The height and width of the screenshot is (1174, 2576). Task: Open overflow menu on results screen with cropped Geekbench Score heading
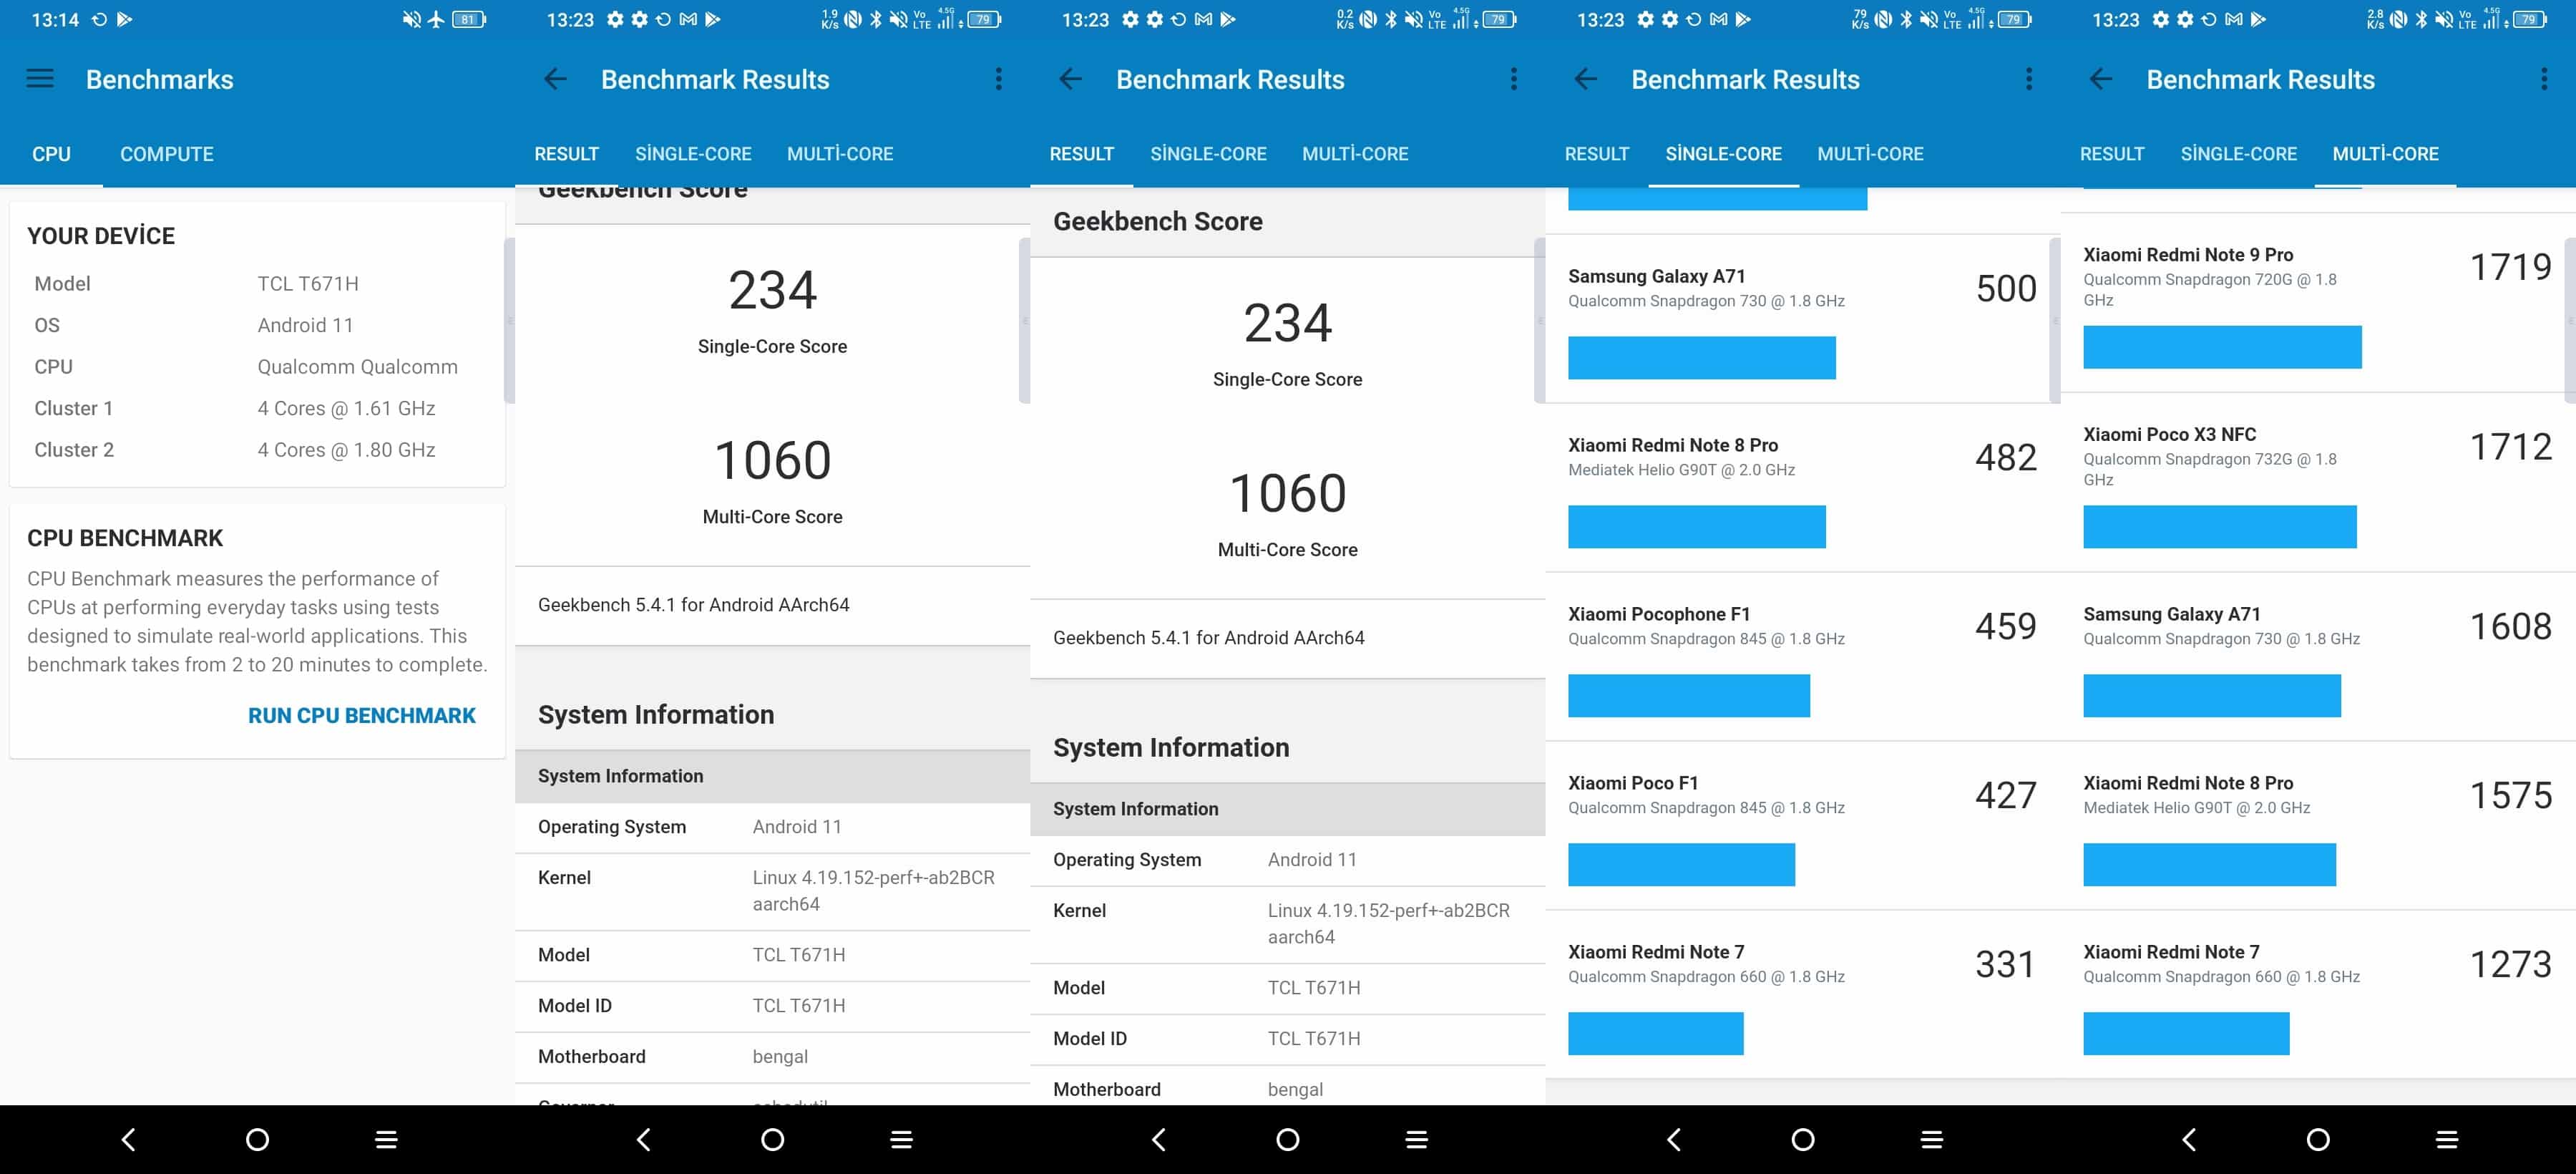coord(998,79)
